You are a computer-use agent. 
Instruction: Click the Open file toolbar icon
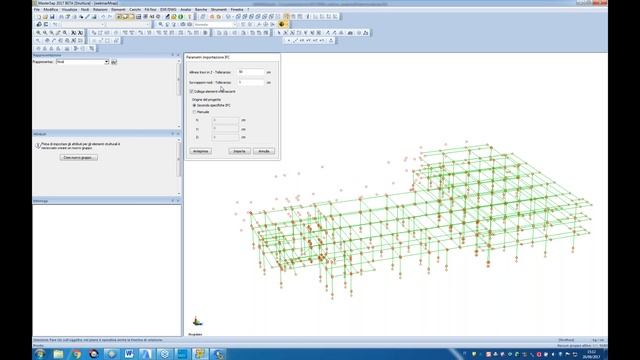coord(45,17)
